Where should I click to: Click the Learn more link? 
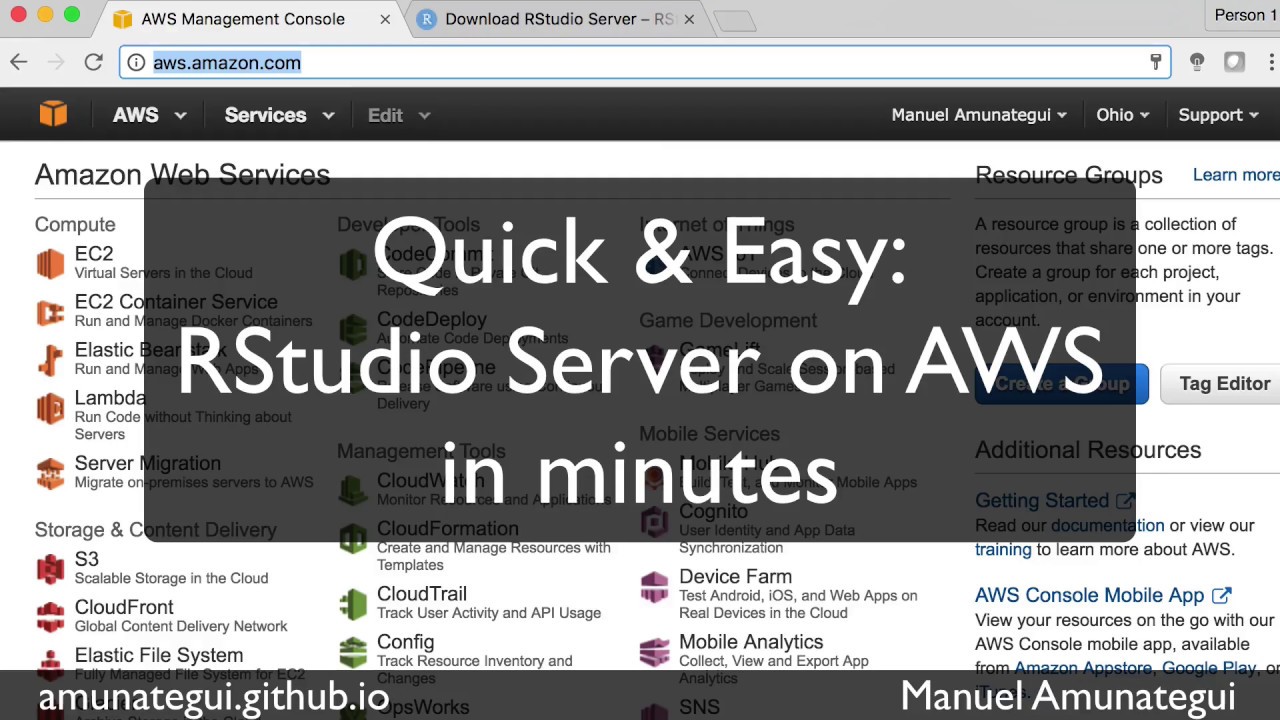[1236, 175]
